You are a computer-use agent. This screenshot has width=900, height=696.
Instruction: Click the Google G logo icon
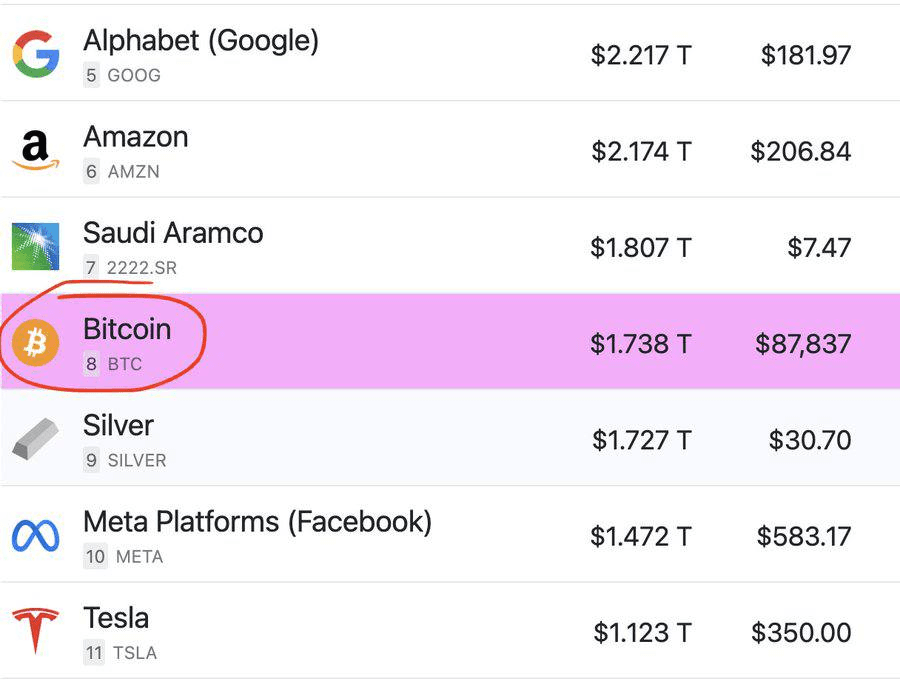[36, 54]
